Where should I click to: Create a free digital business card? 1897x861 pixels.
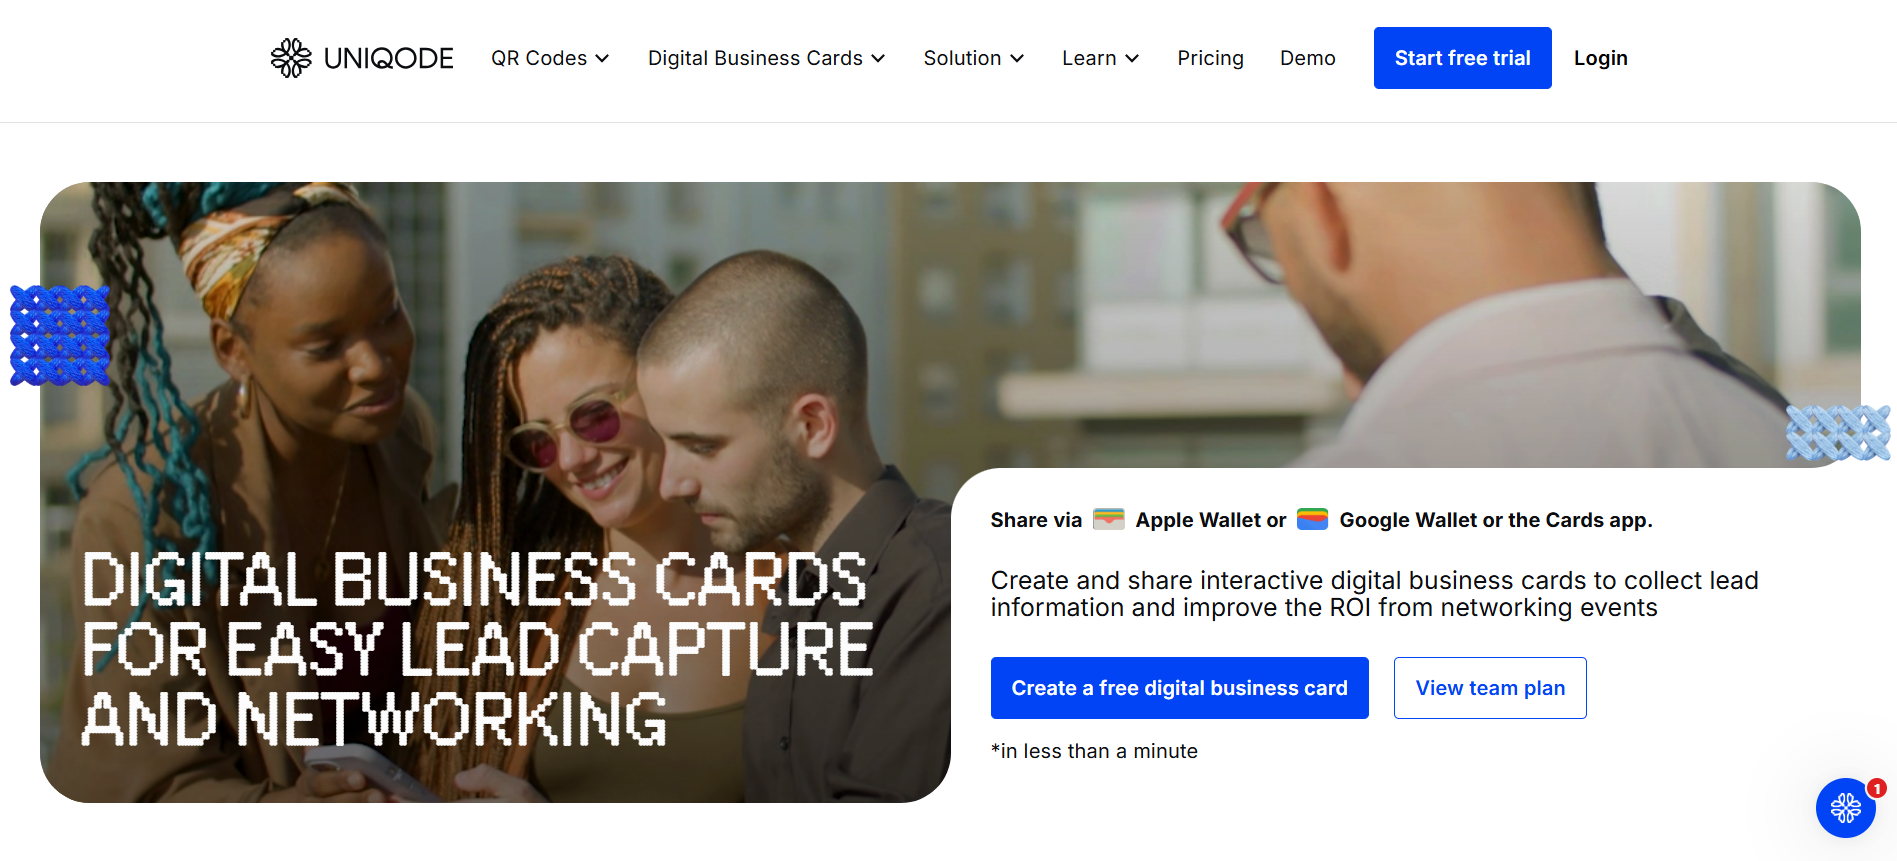click(1179, 688)
